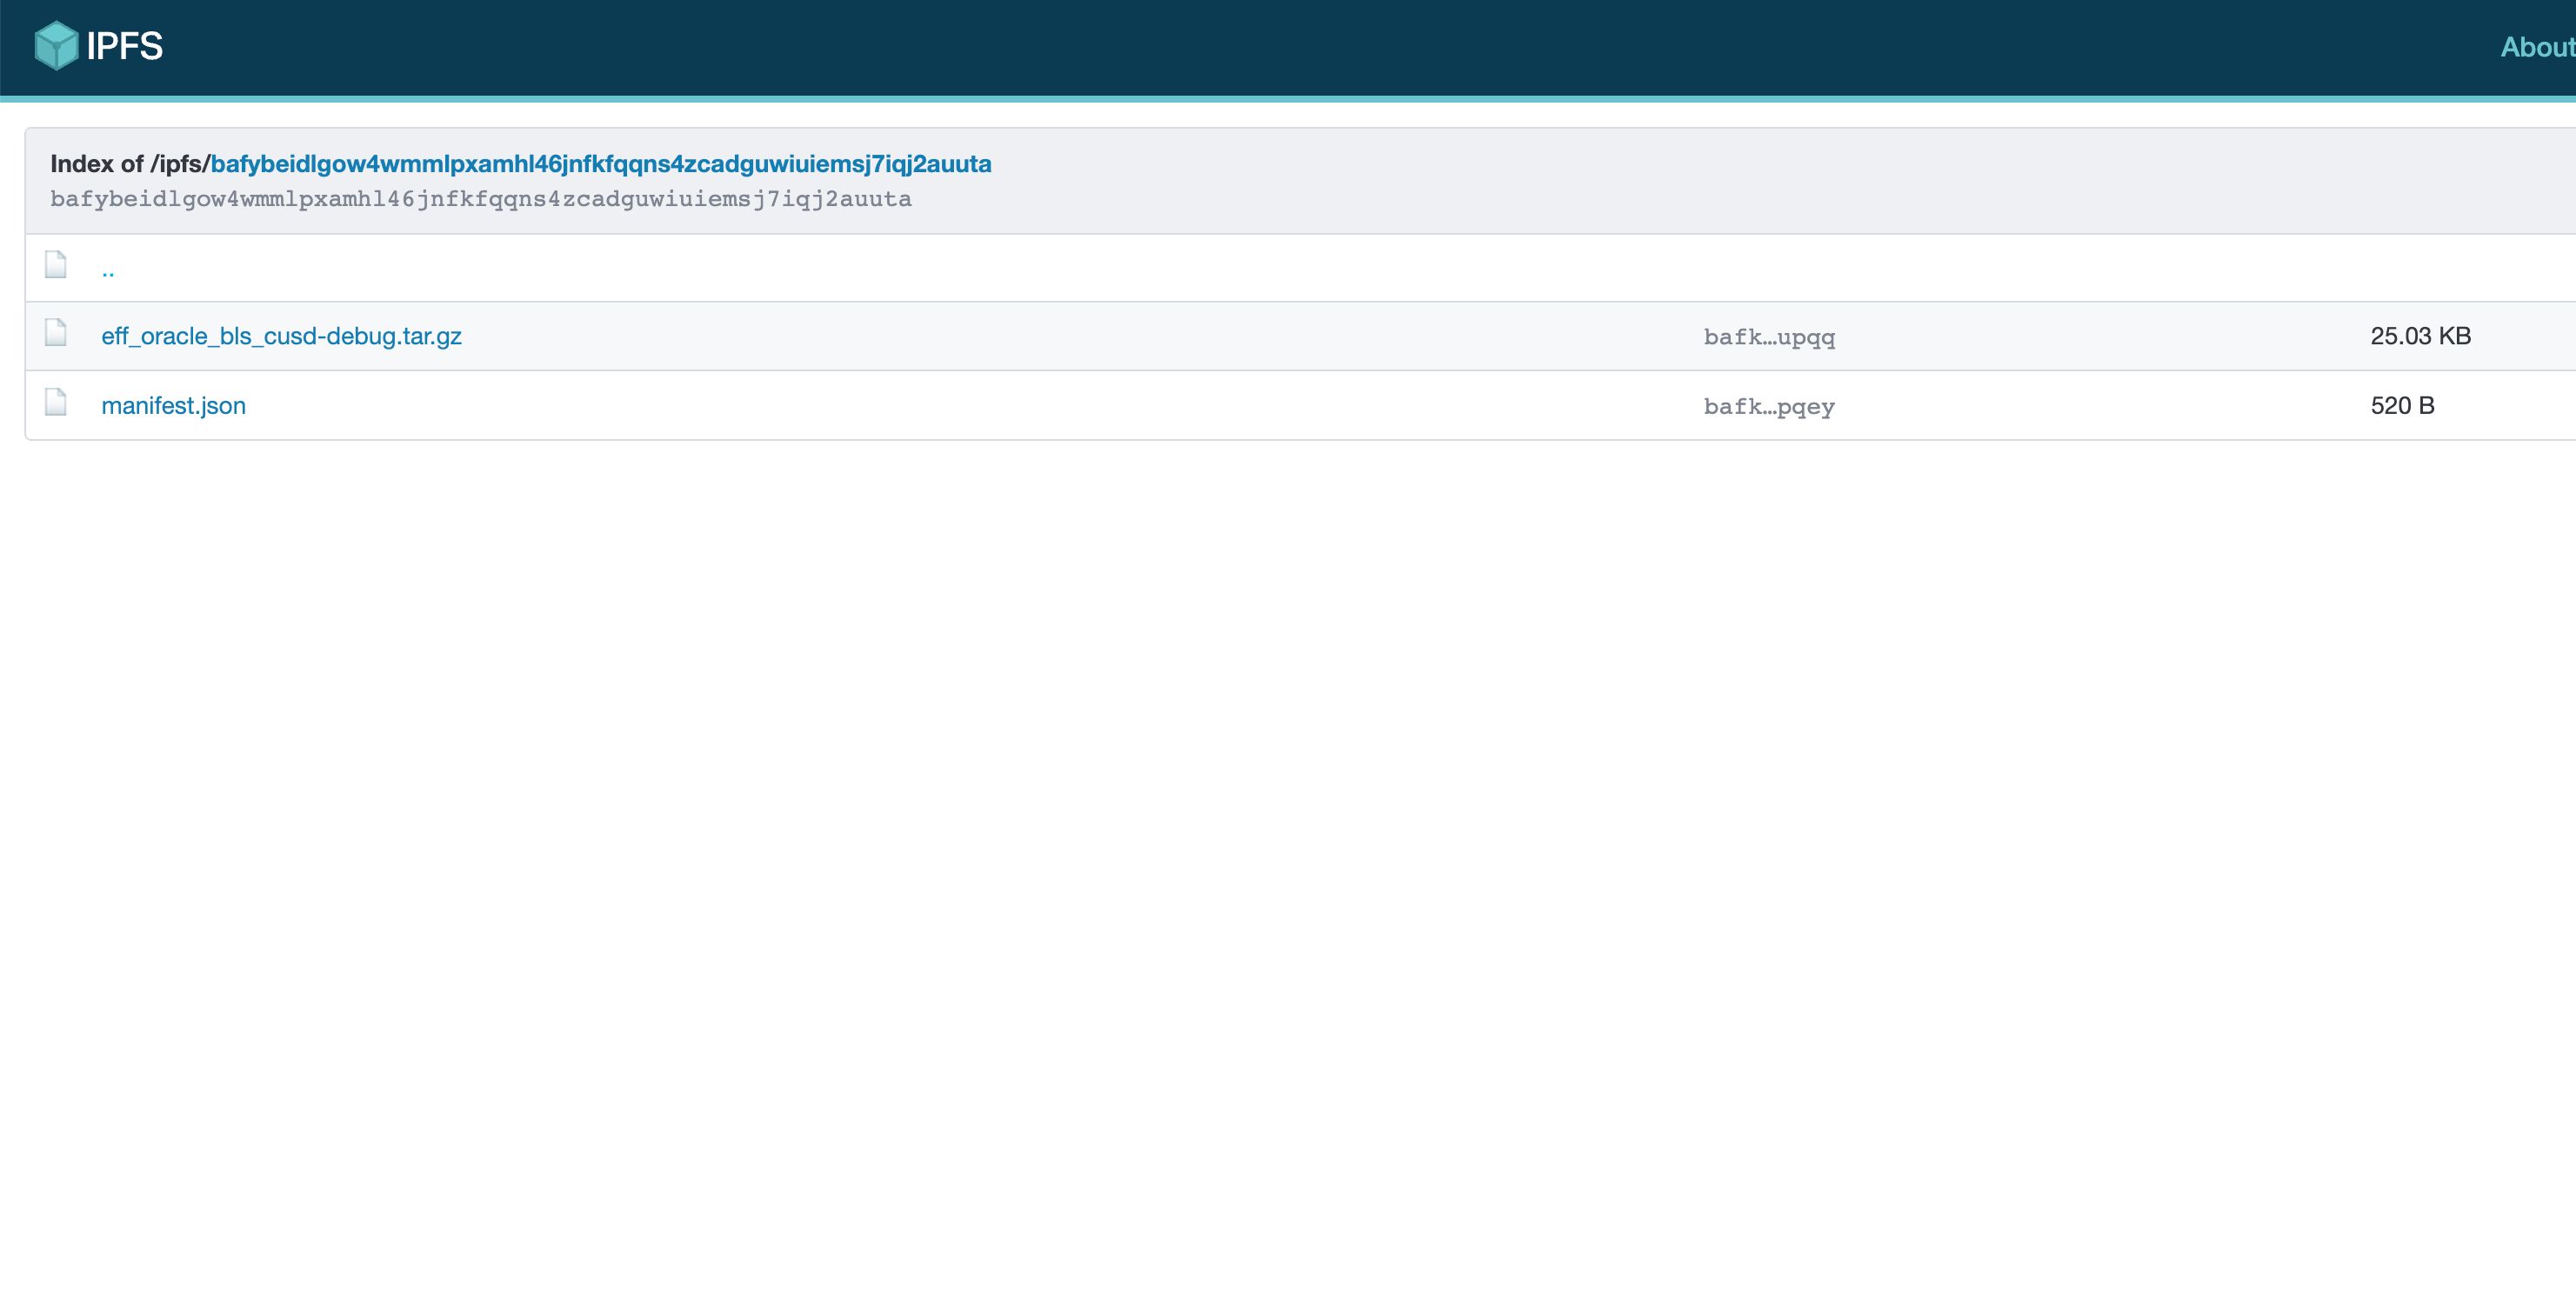Open the About link in header
The height and width of the screenshot is (1306, 2576).
point(2538,47)
